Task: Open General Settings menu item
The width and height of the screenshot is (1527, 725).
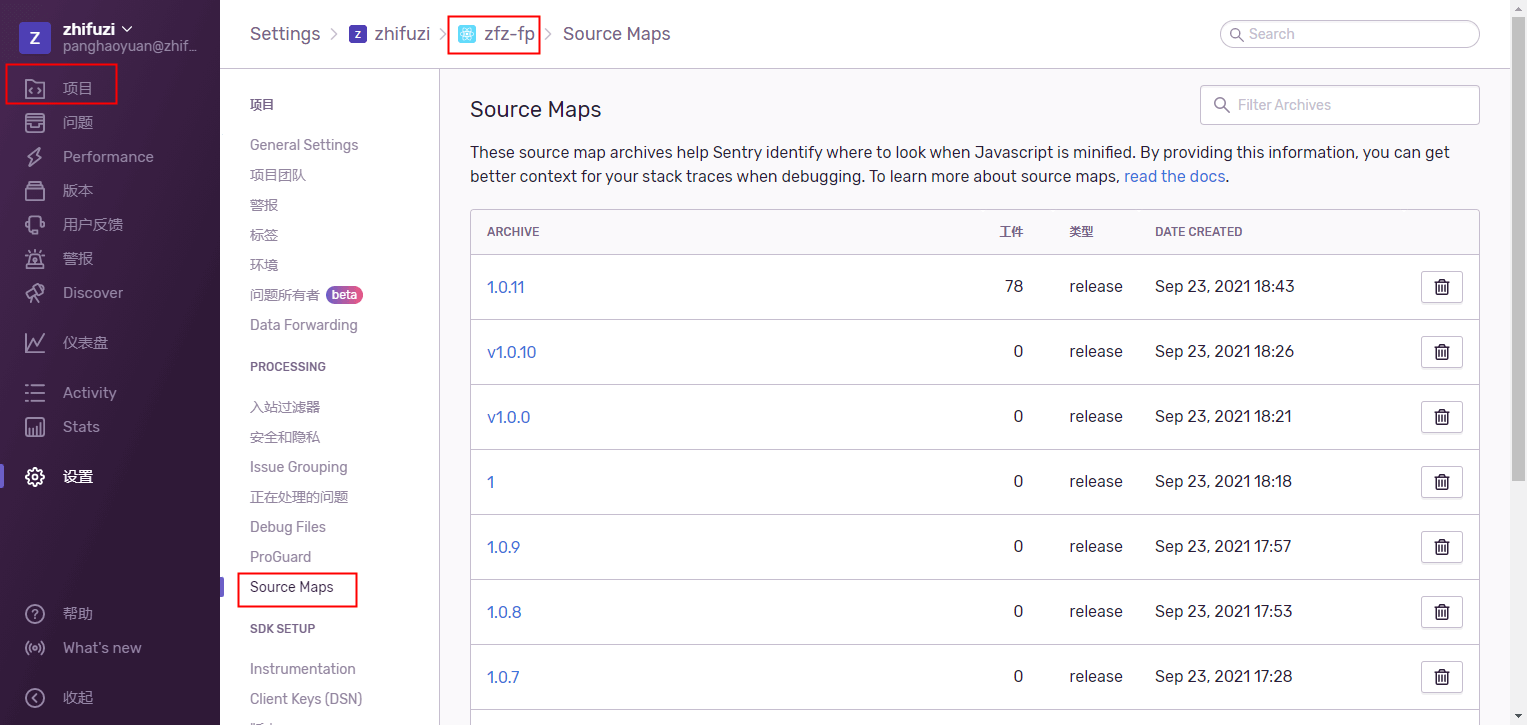Action: [304, 145]
